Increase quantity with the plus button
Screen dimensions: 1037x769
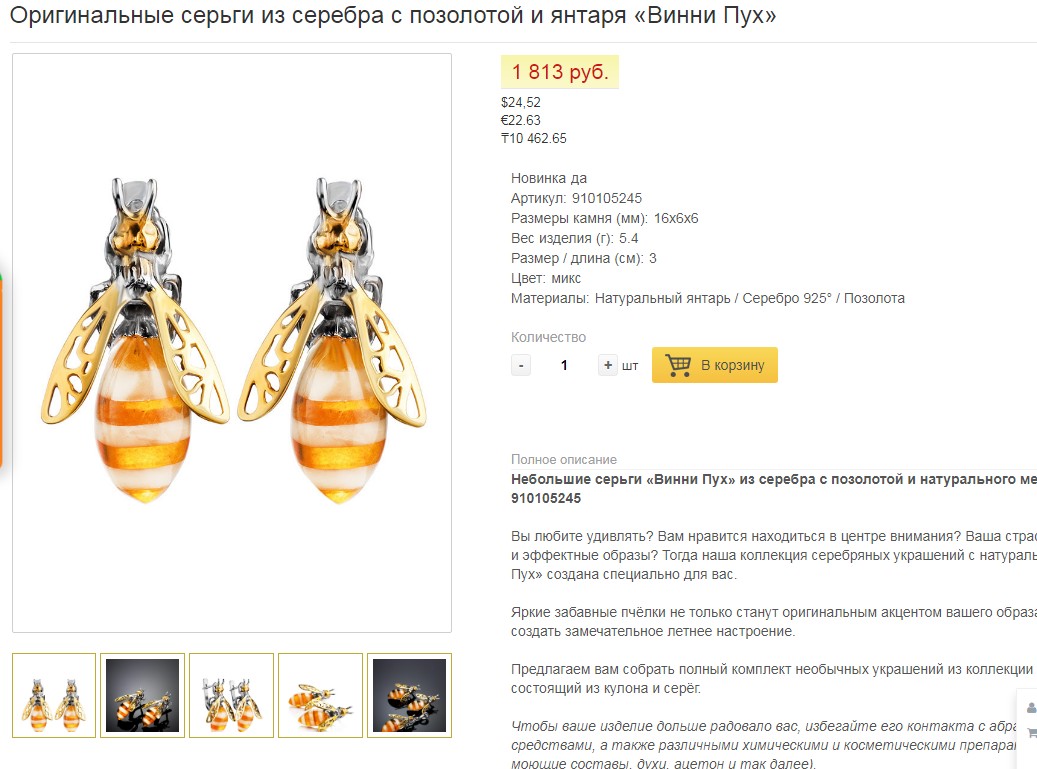[608, 365]
